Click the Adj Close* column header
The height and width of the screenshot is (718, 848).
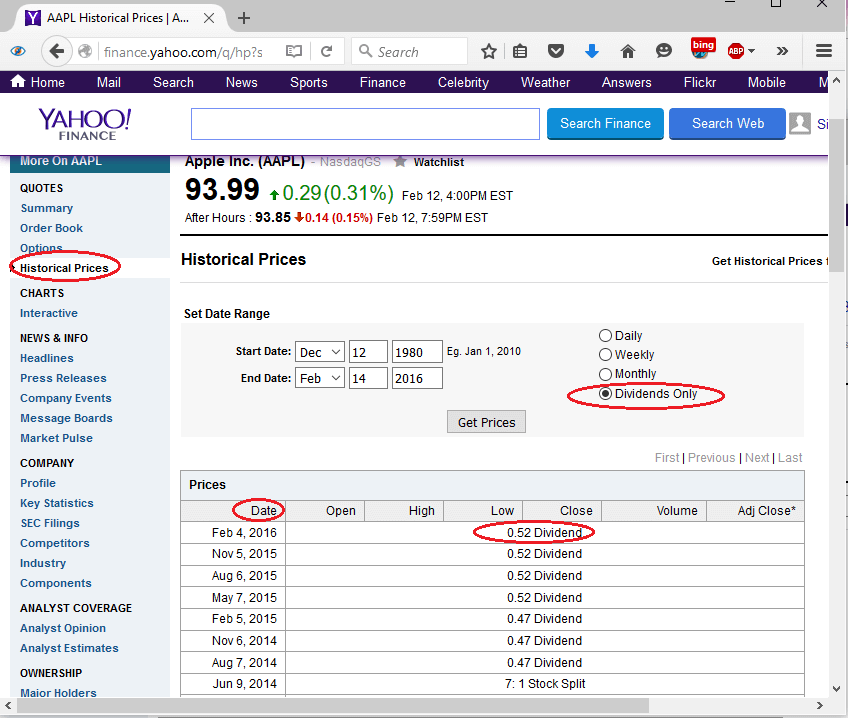(x=756, y=510)
